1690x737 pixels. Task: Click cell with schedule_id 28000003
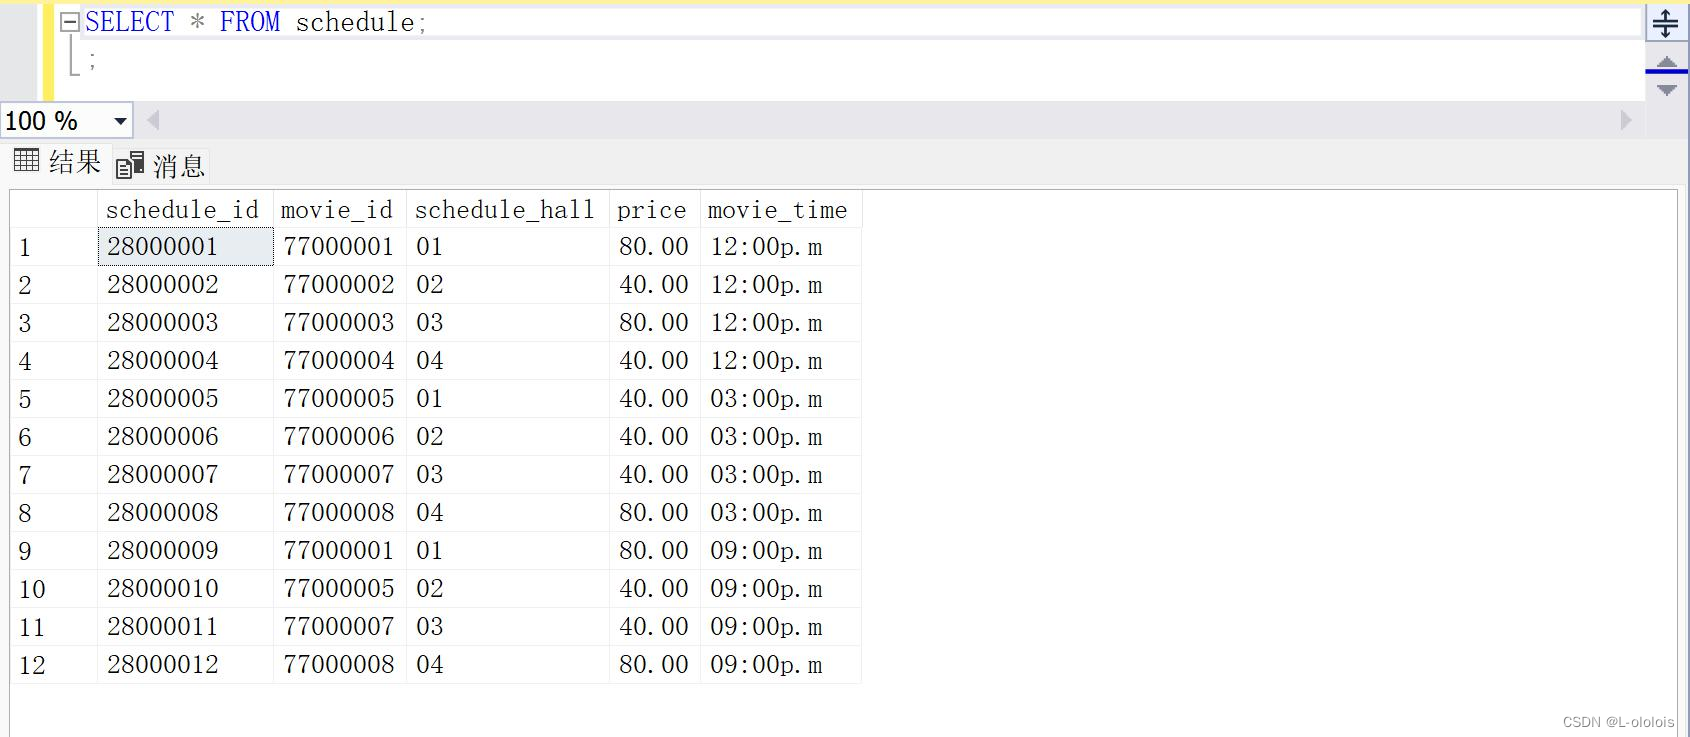coord(185,323)
